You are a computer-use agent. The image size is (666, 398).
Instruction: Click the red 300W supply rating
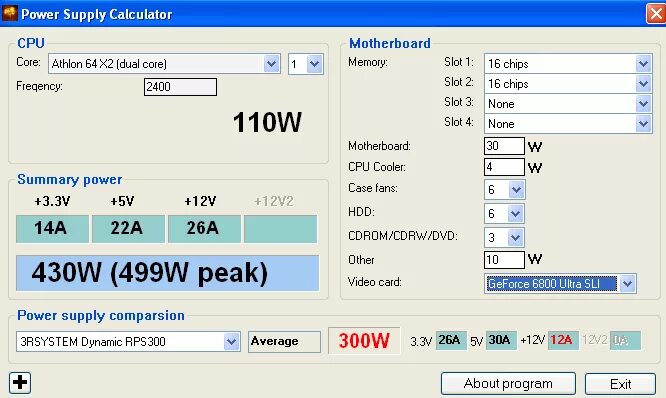point(364,341)
